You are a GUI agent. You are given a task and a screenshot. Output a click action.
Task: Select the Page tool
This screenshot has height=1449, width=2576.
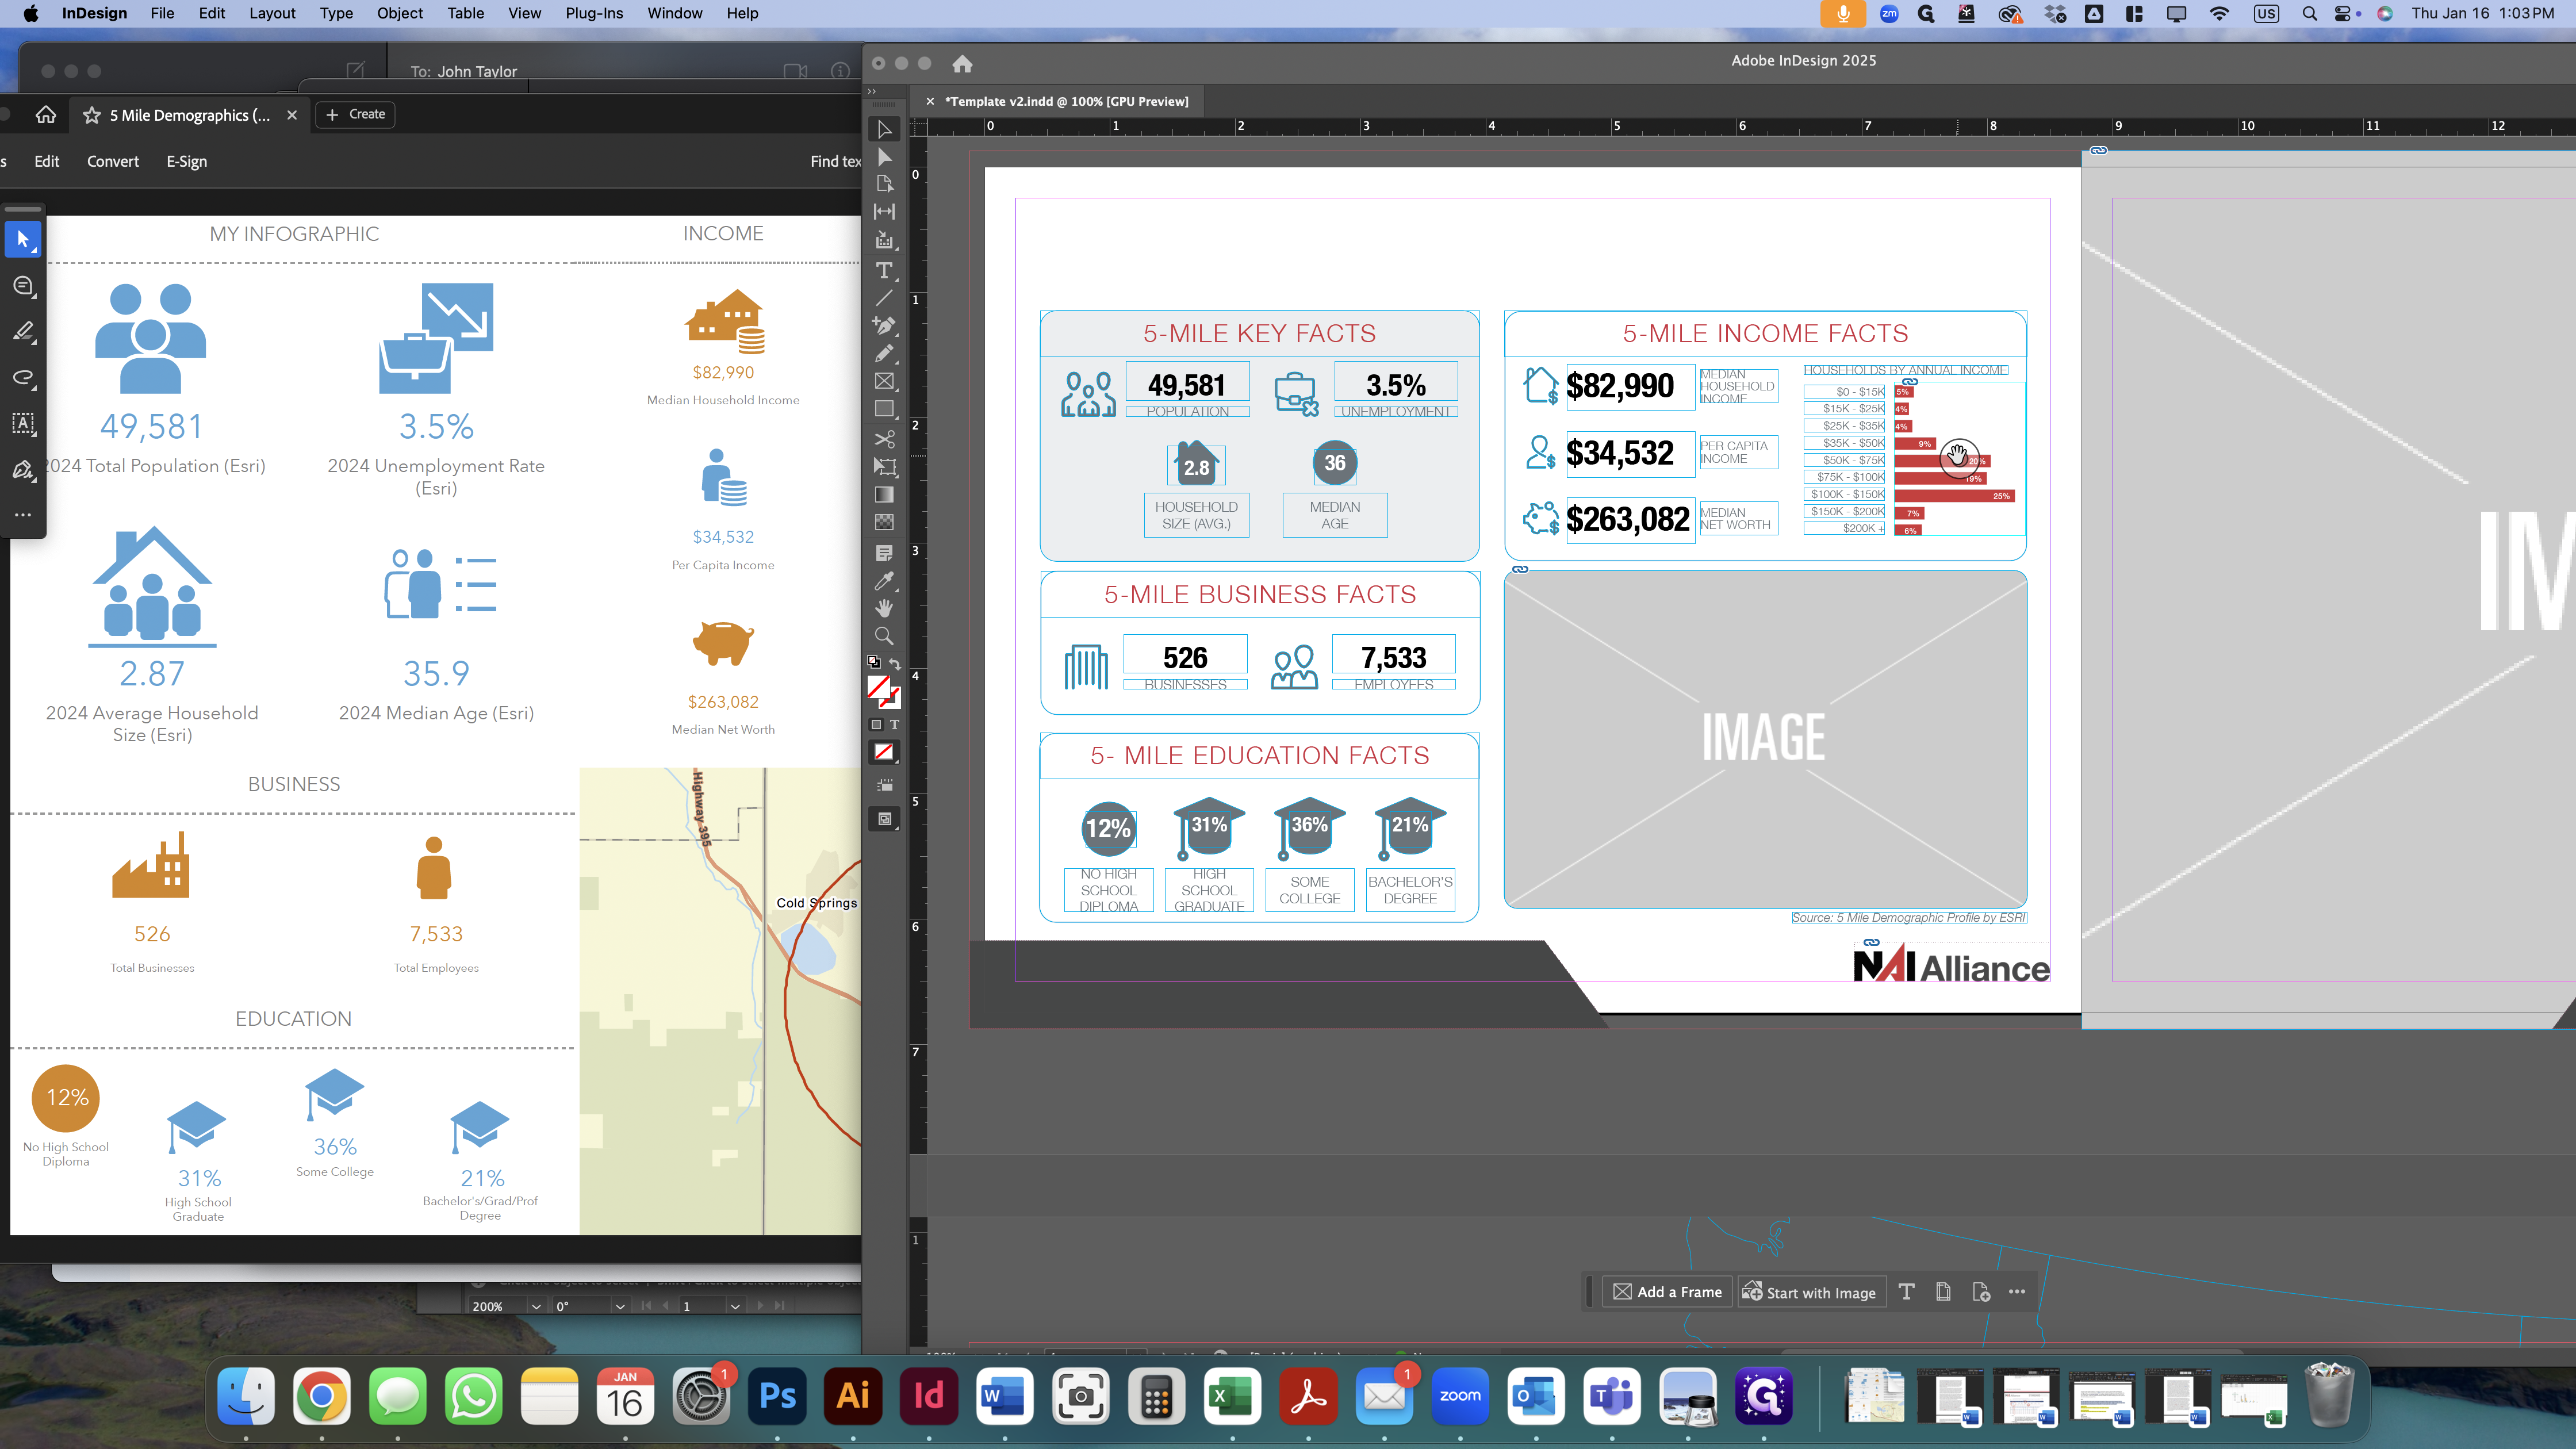(x=884, y=184)
